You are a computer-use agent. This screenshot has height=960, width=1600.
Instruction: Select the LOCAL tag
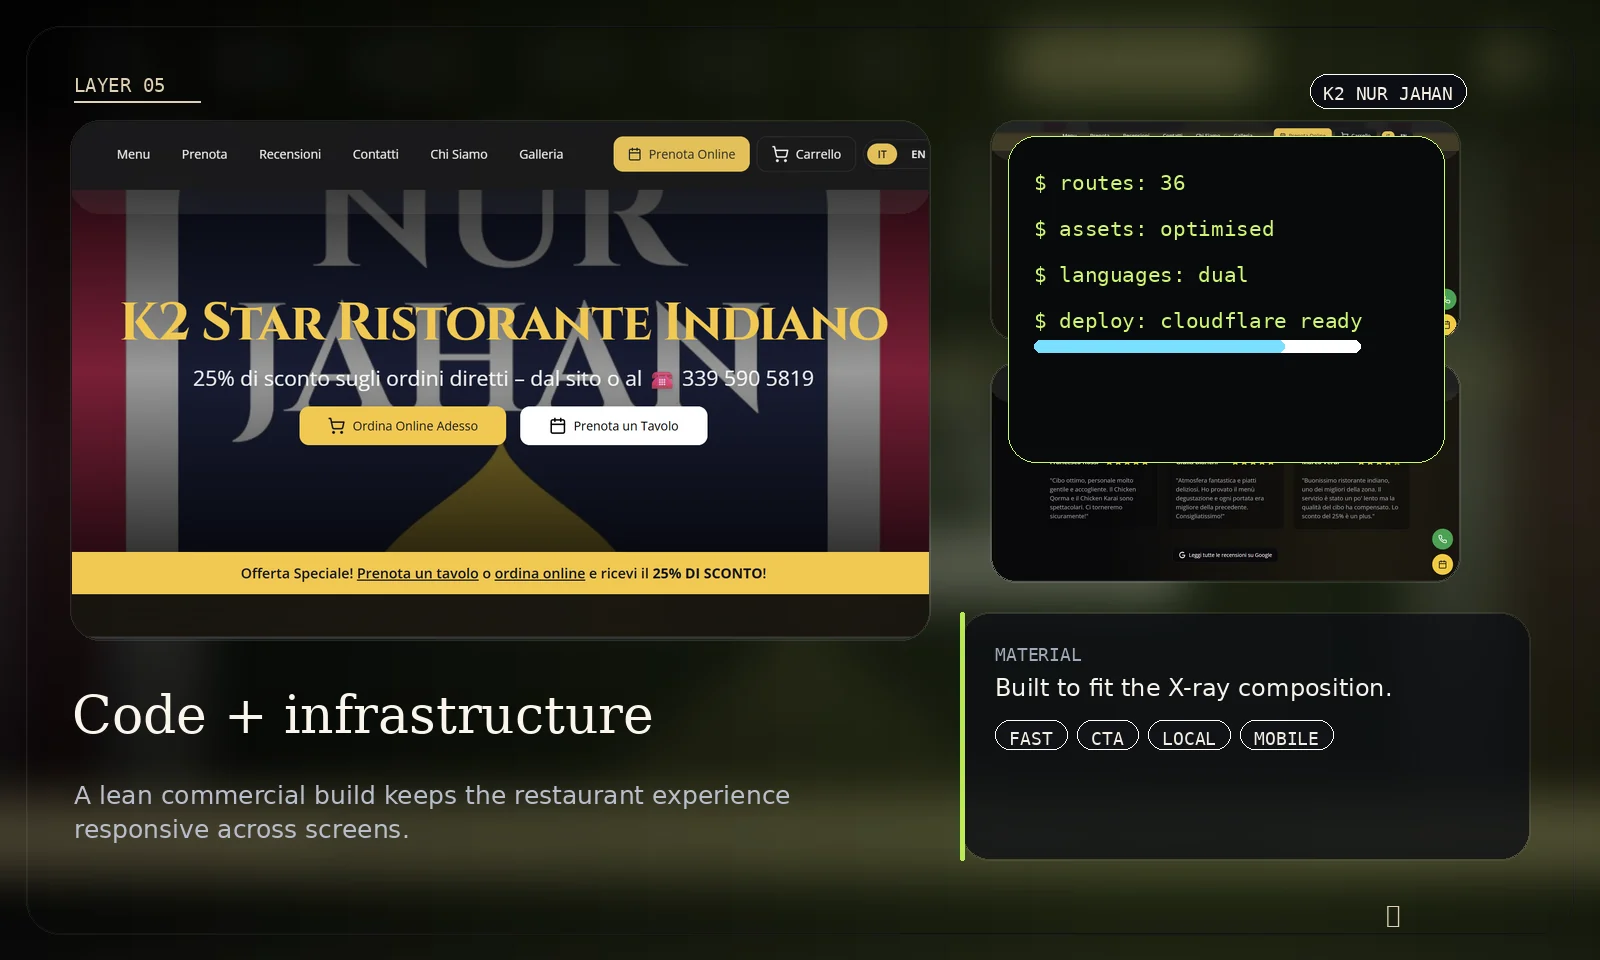(1189, 736)
